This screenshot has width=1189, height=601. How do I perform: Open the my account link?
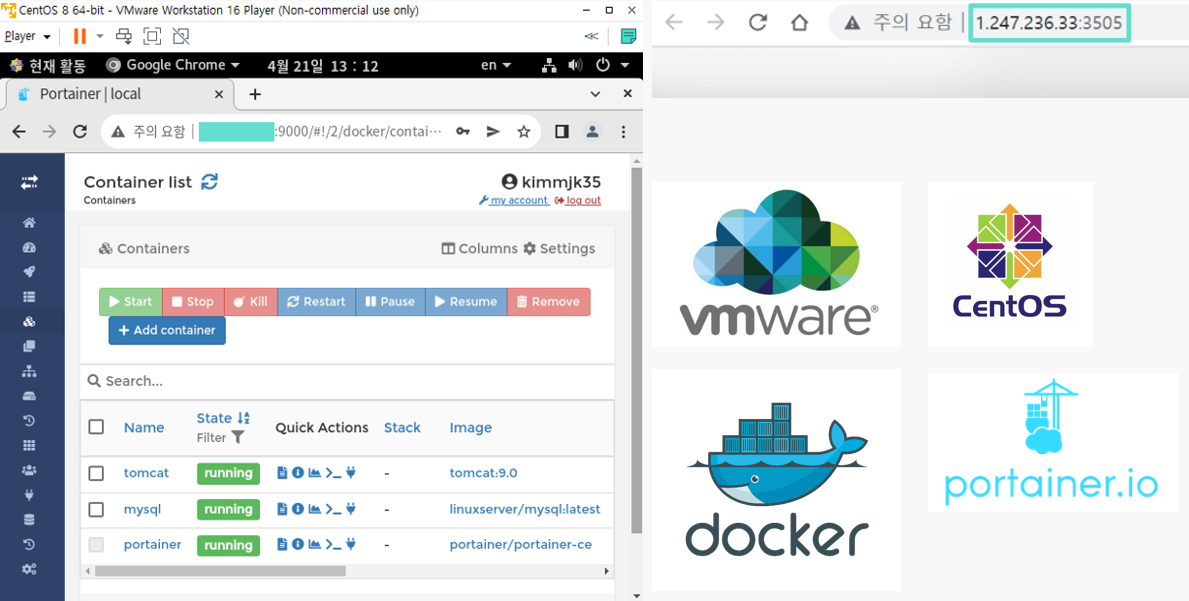tap(513, 200)
